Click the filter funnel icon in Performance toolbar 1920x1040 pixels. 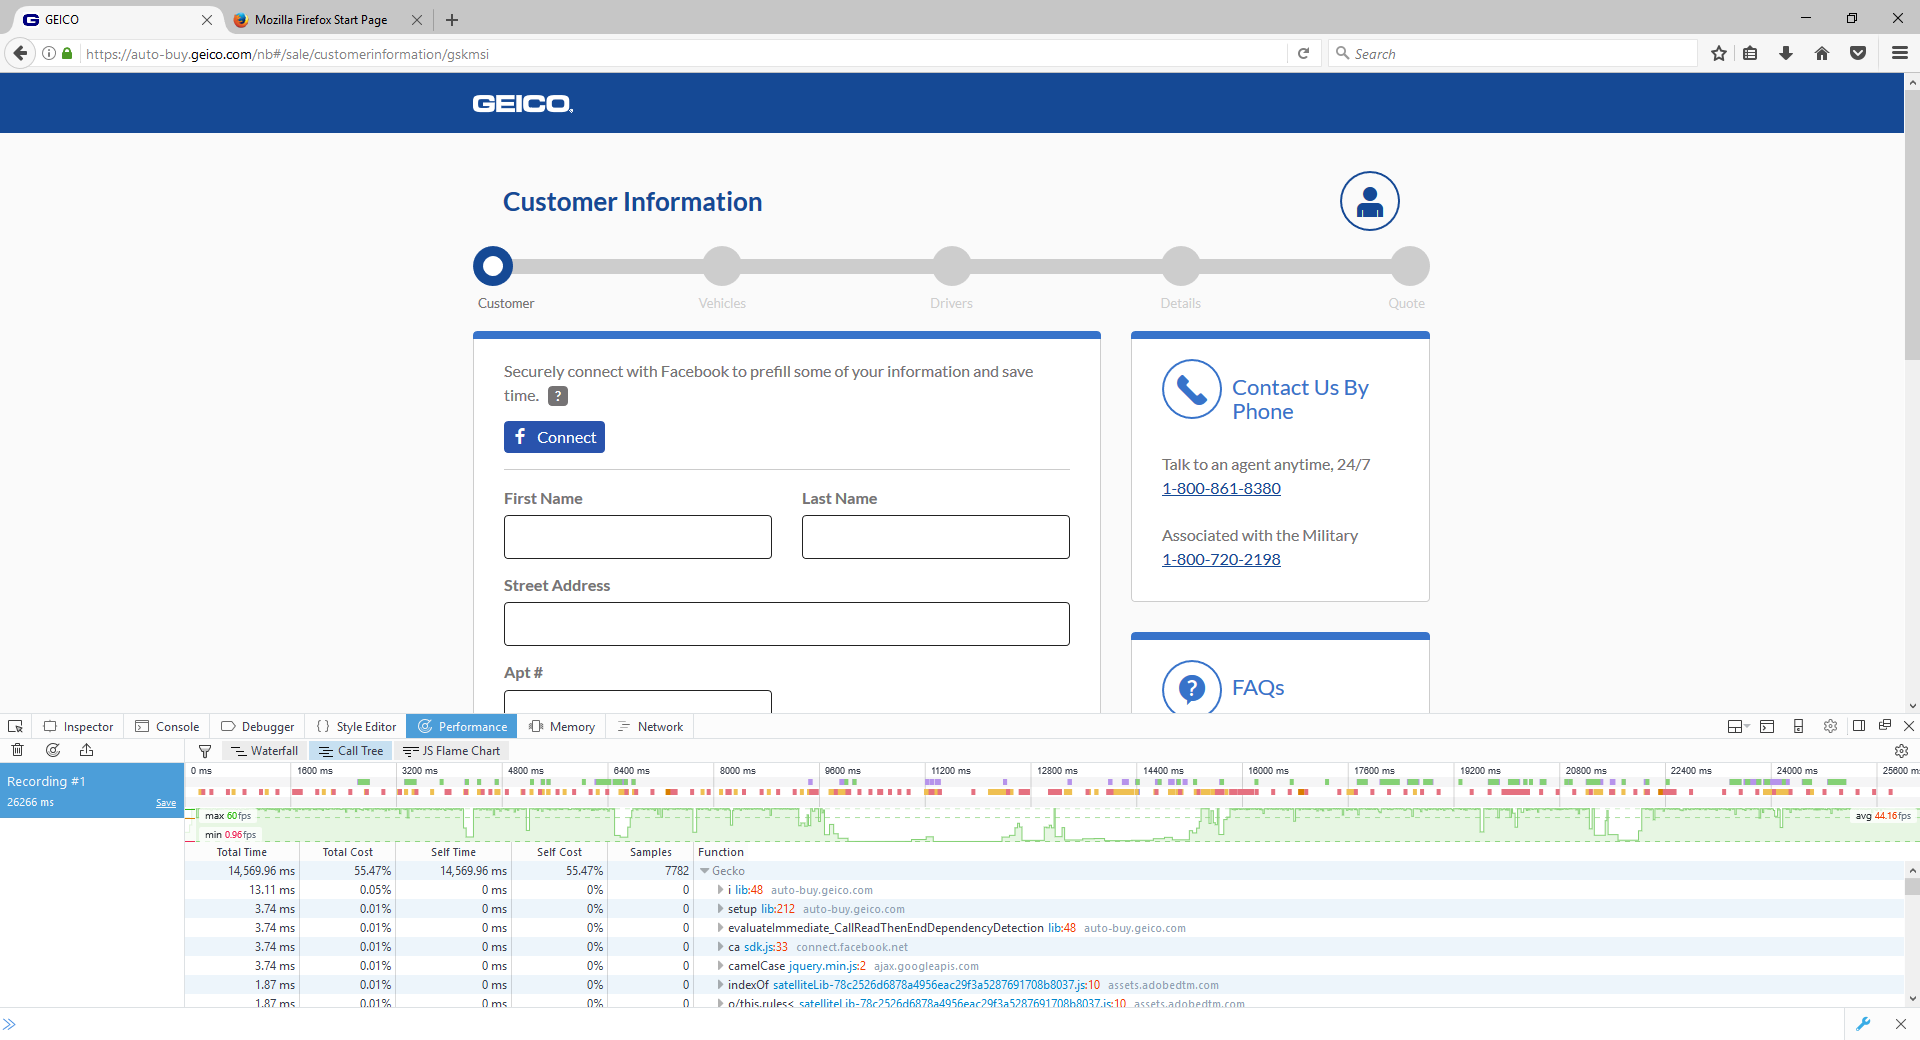pos(205,751)
